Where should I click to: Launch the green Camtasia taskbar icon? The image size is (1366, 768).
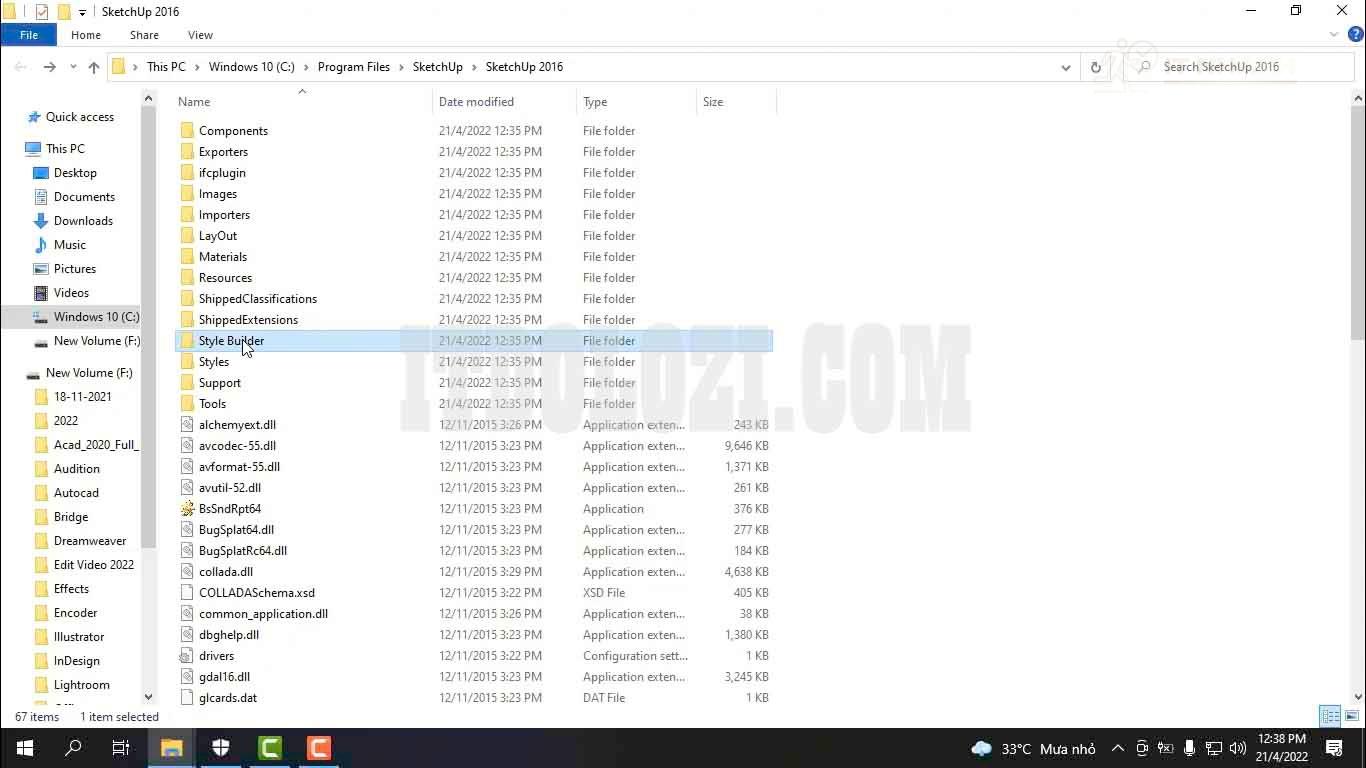[x=270, y=748]
